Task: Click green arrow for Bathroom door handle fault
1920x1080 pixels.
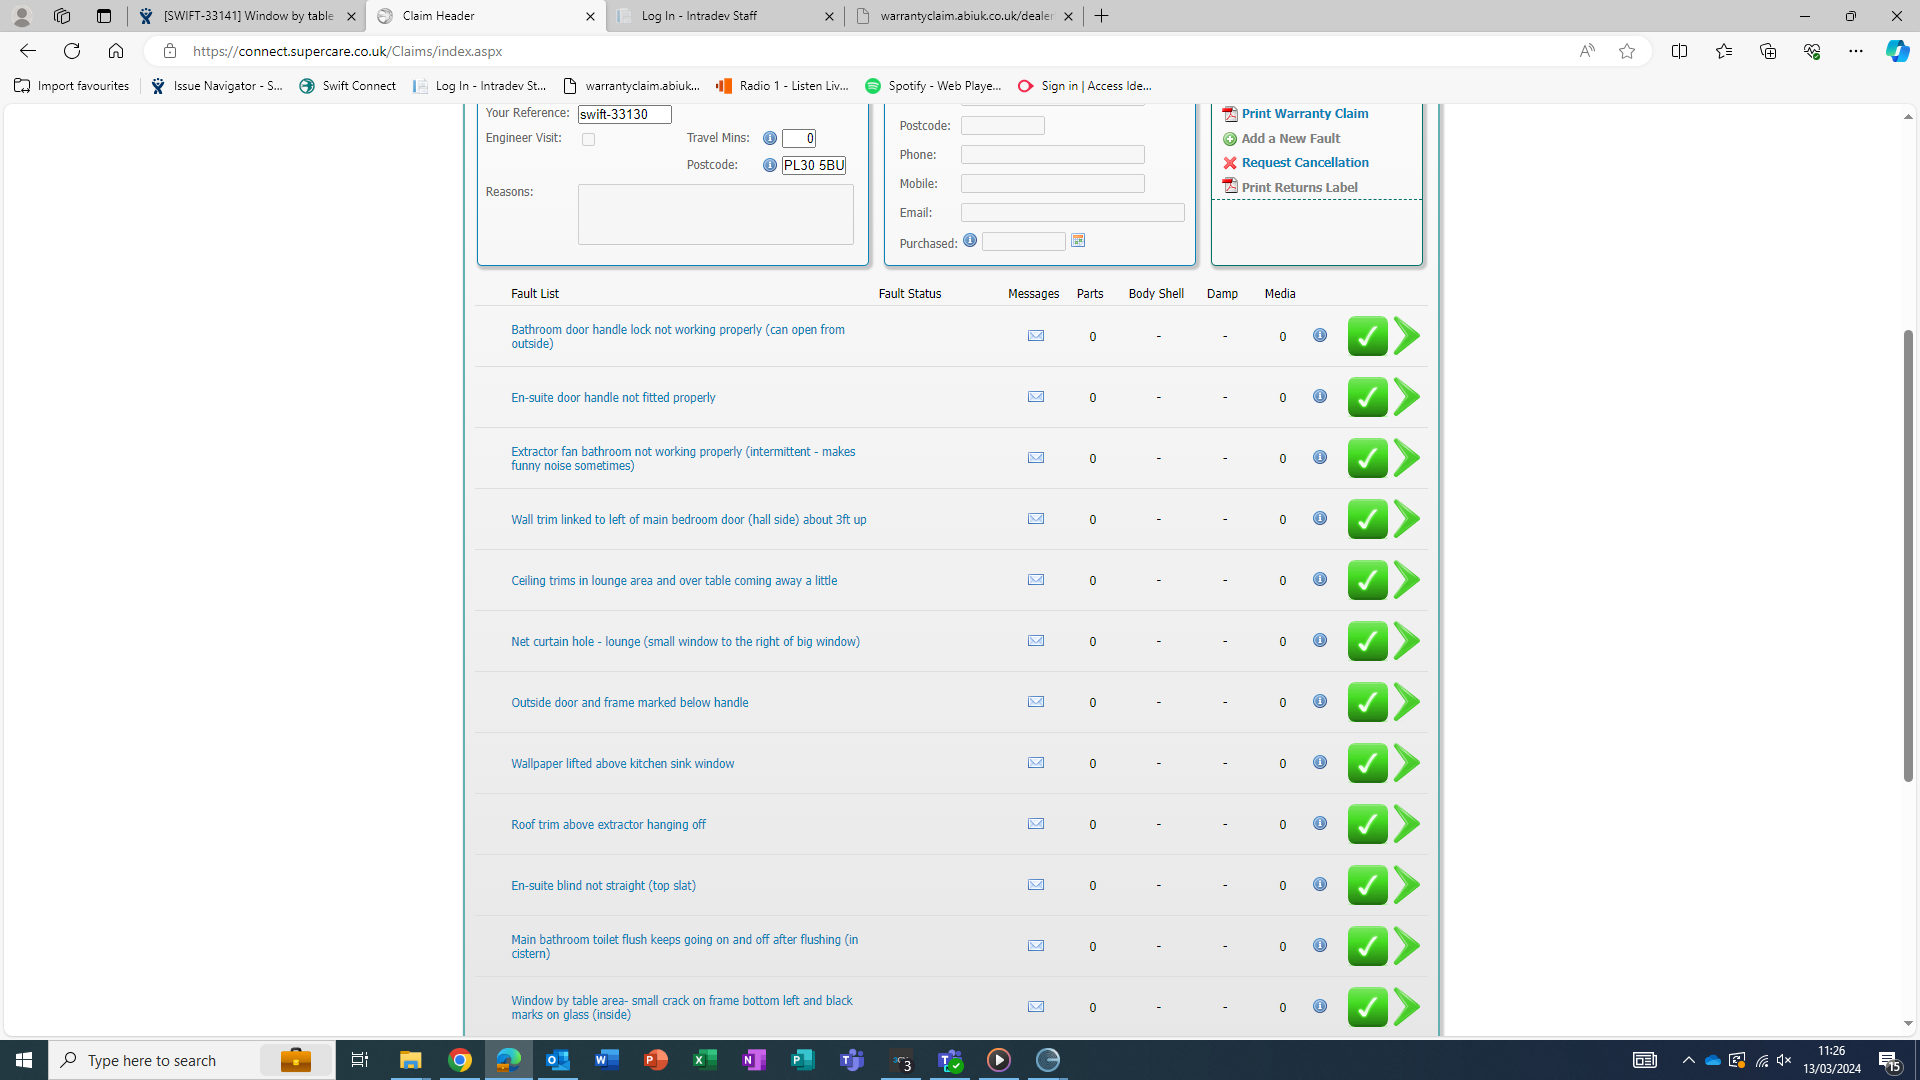Action: [x=1407, y=336]
